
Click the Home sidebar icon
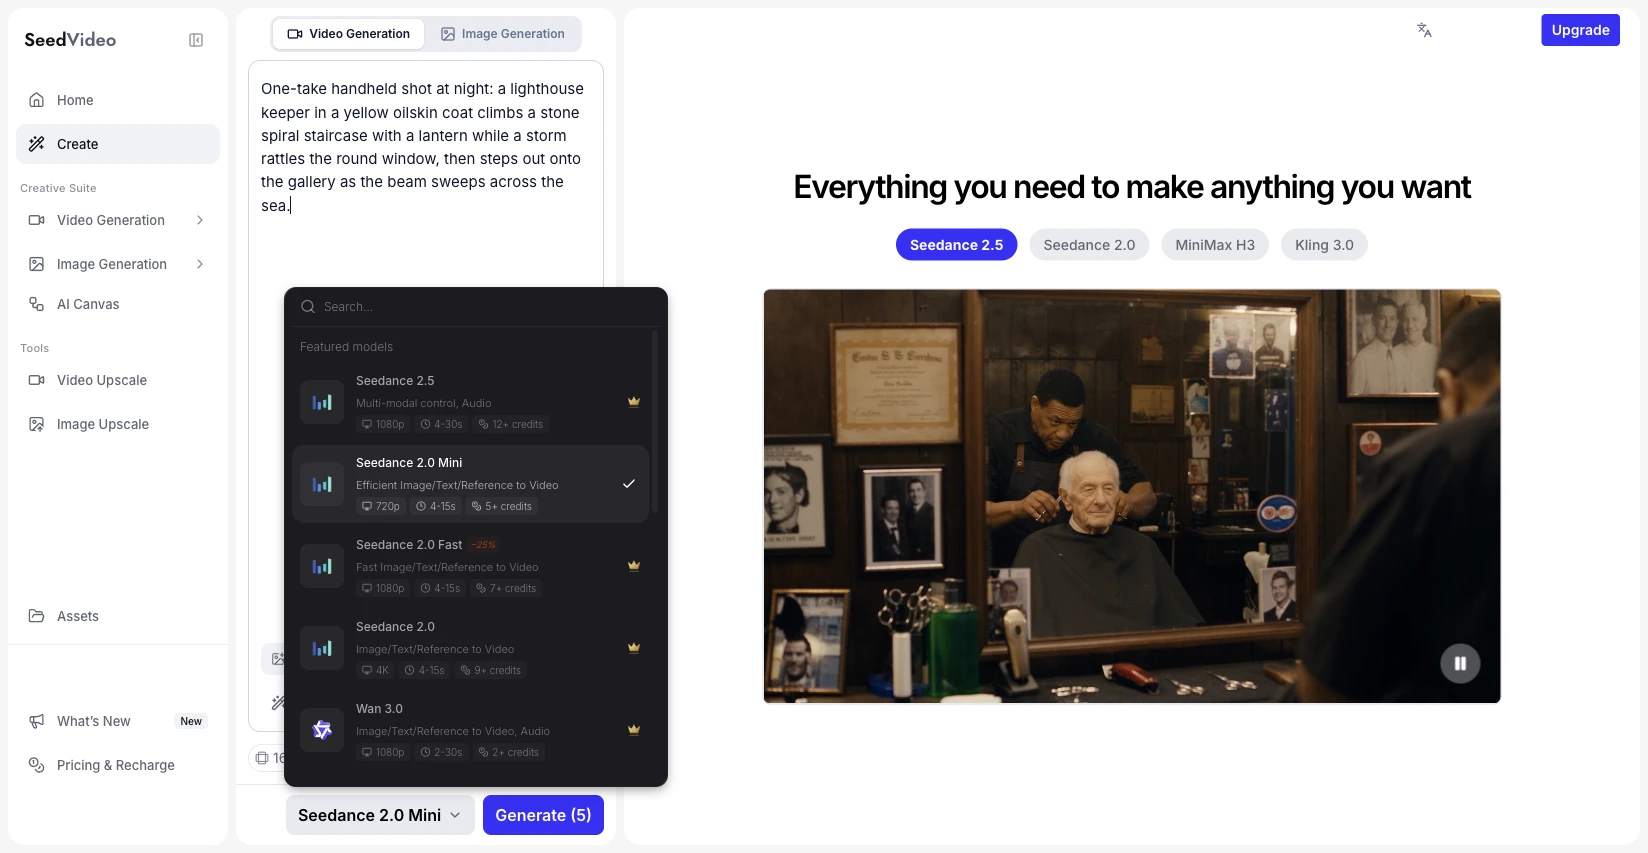[x=37, y=100]
